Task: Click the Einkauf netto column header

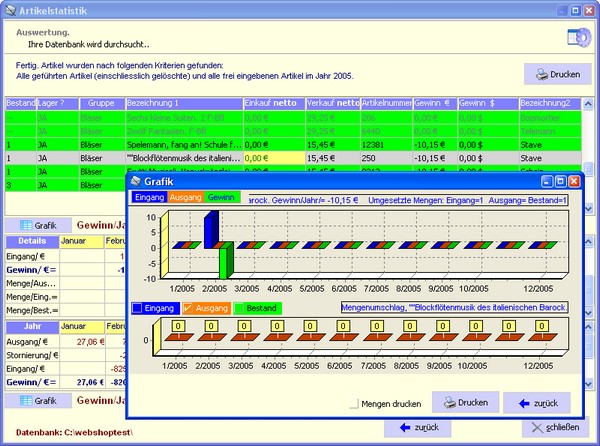Action: click(272, 103)
